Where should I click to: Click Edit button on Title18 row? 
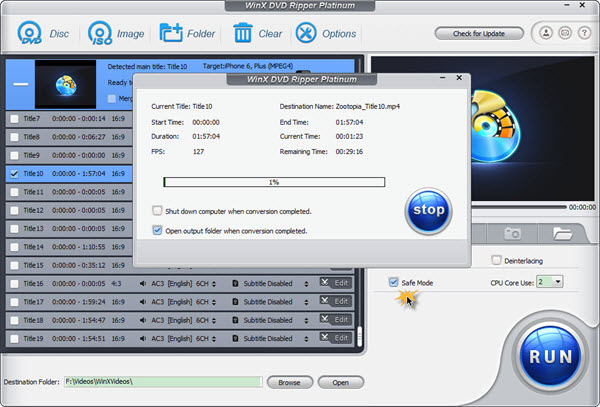(336, 319)
